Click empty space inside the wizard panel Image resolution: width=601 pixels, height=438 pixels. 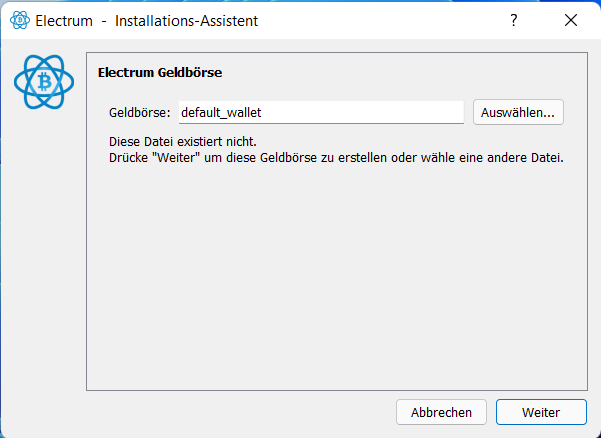(337, 276)
